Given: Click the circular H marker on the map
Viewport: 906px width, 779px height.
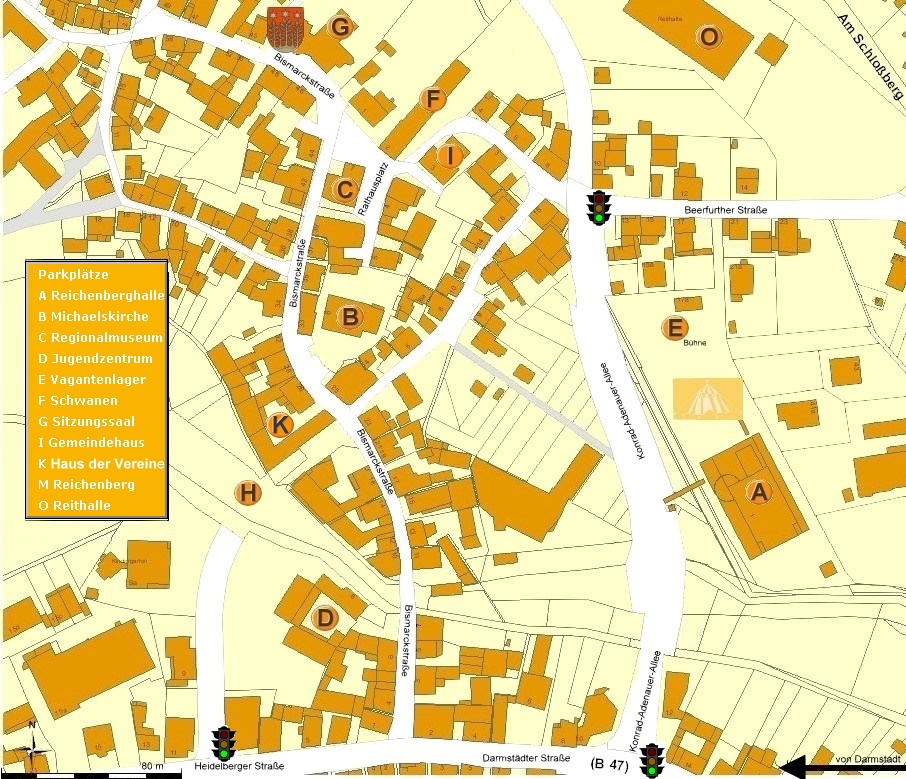Looking at the screenshot, I should pos(249,492).
